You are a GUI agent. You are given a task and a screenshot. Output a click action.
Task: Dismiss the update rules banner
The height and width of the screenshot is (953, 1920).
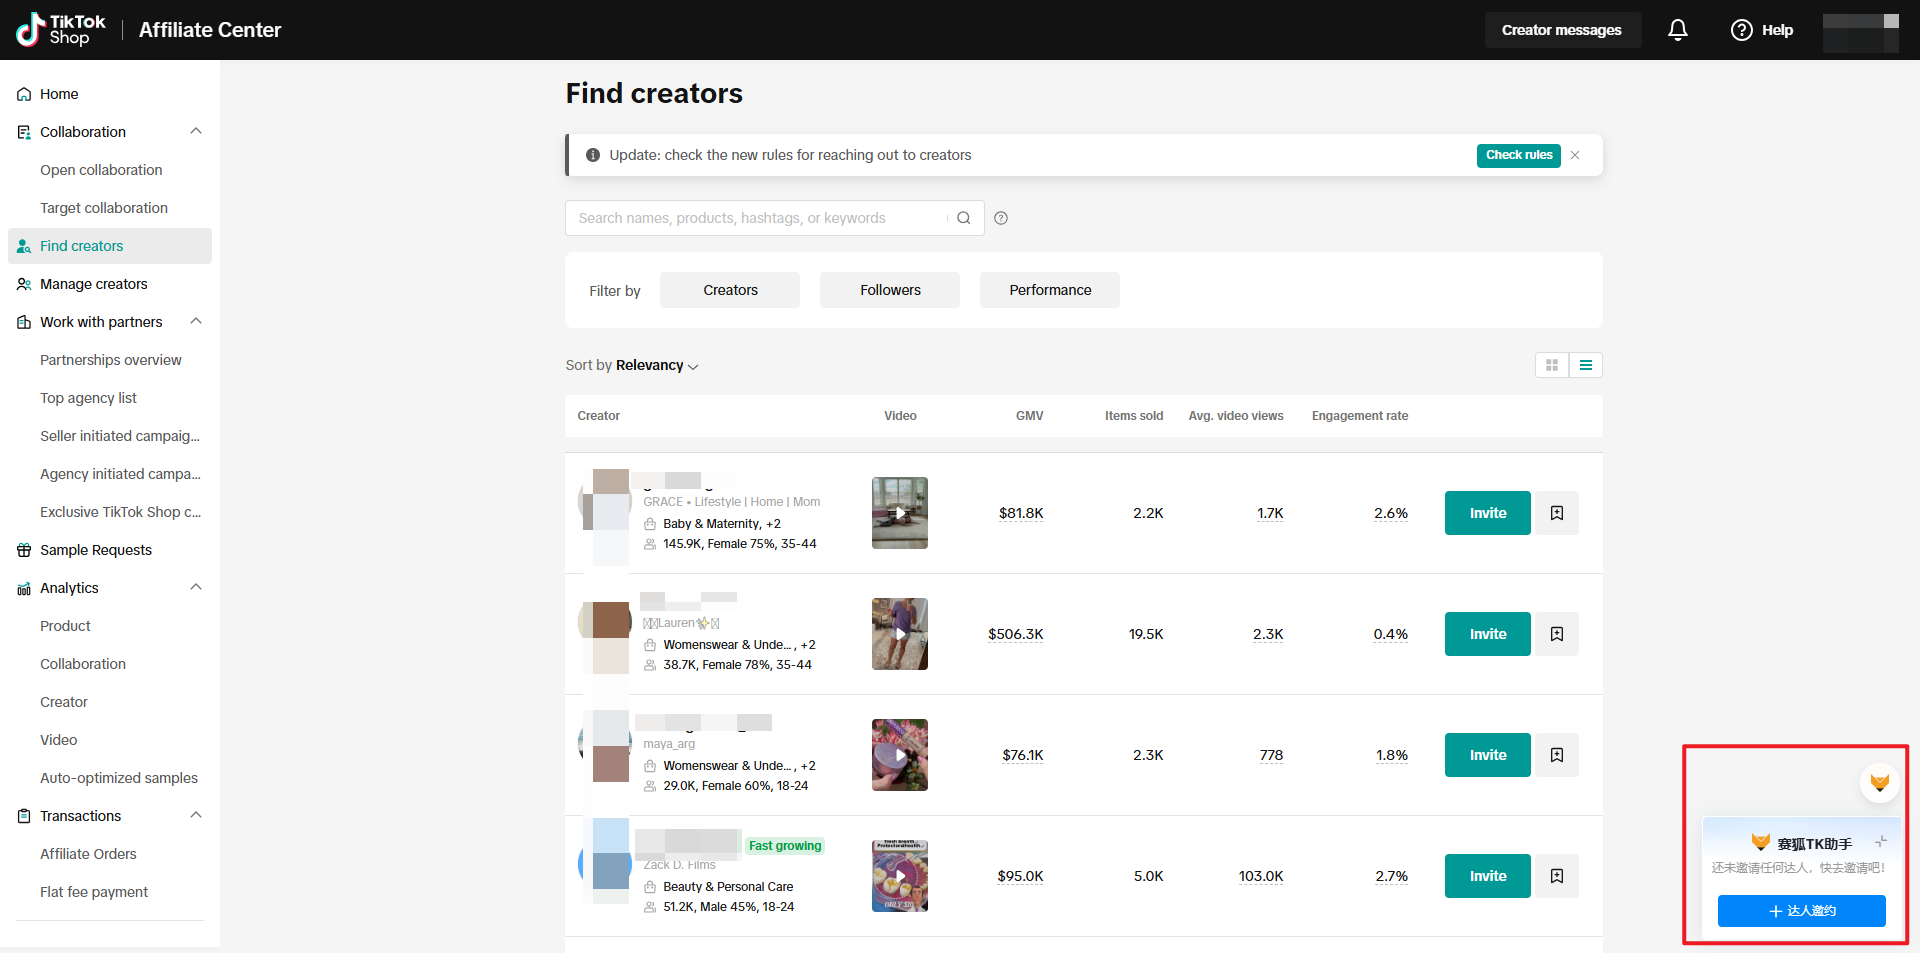[x=1575, y=155]
